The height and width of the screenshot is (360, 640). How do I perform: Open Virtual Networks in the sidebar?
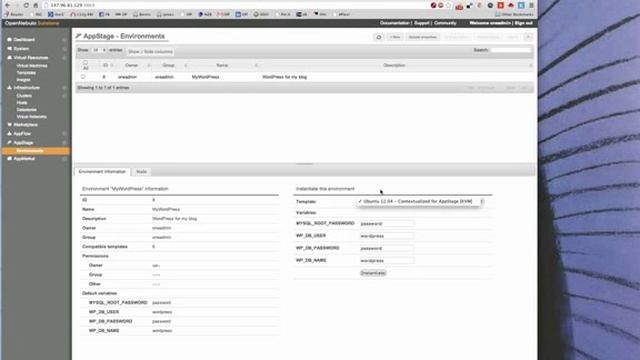(x=31, y=117)
